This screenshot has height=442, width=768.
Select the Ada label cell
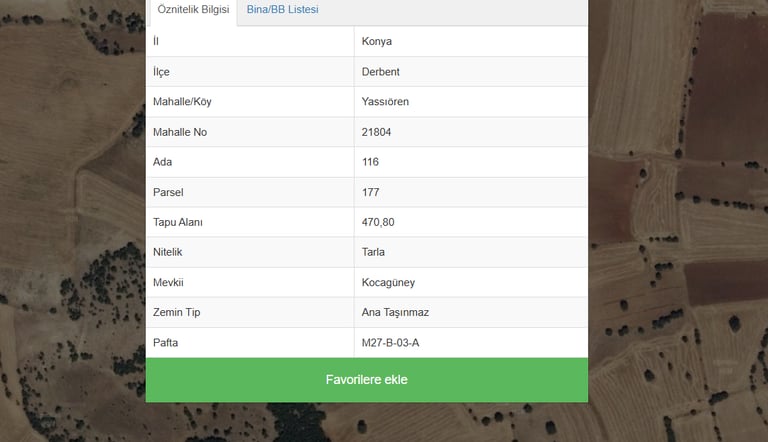(x=250, y=162)
